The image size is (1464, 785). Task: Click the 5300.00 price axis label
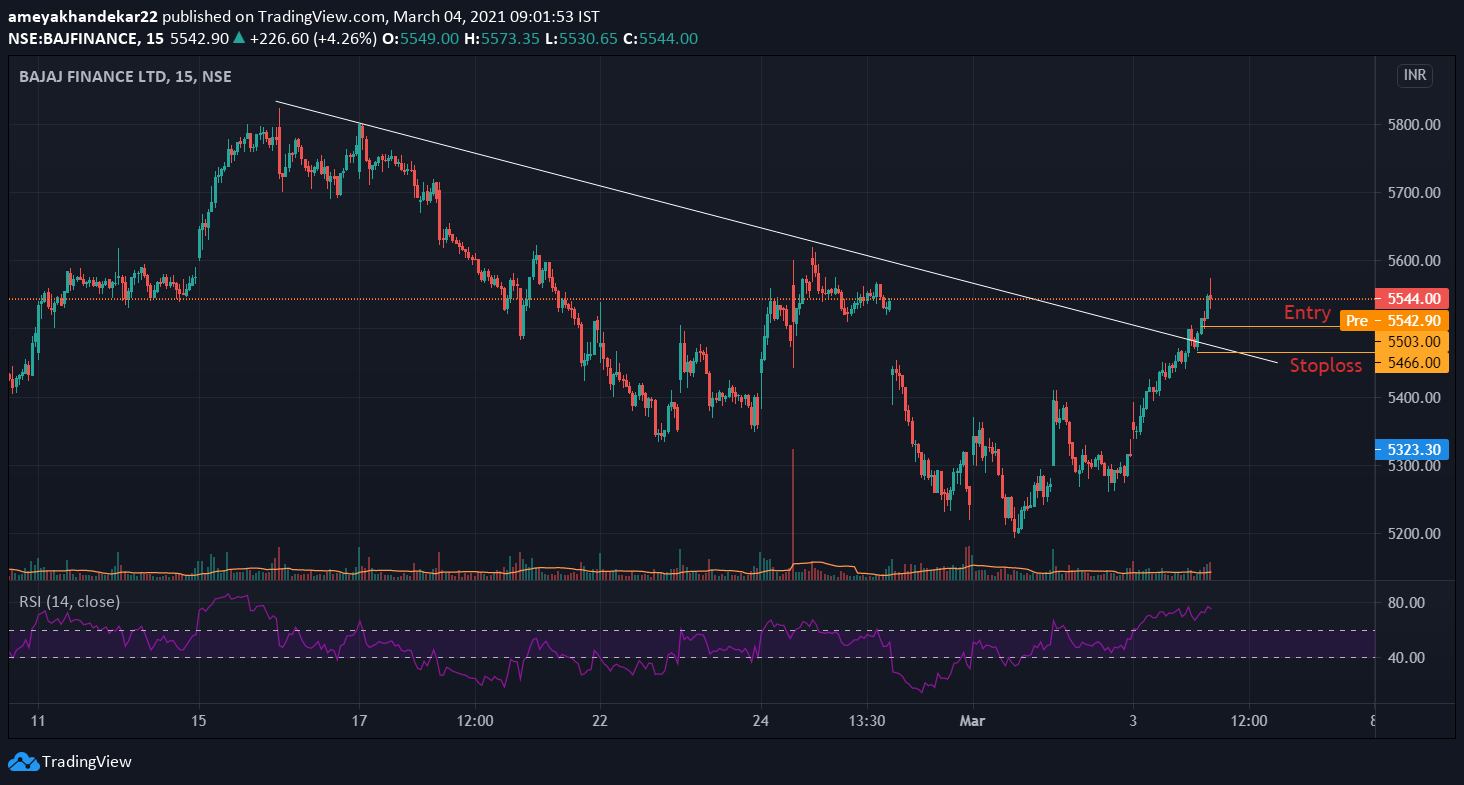(1412, 466)
